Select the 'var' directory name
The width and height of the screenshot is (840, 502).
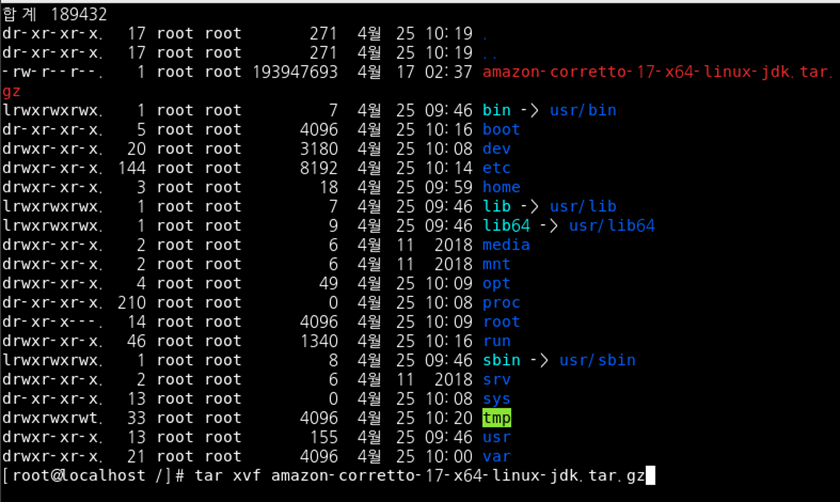point(497,456)
